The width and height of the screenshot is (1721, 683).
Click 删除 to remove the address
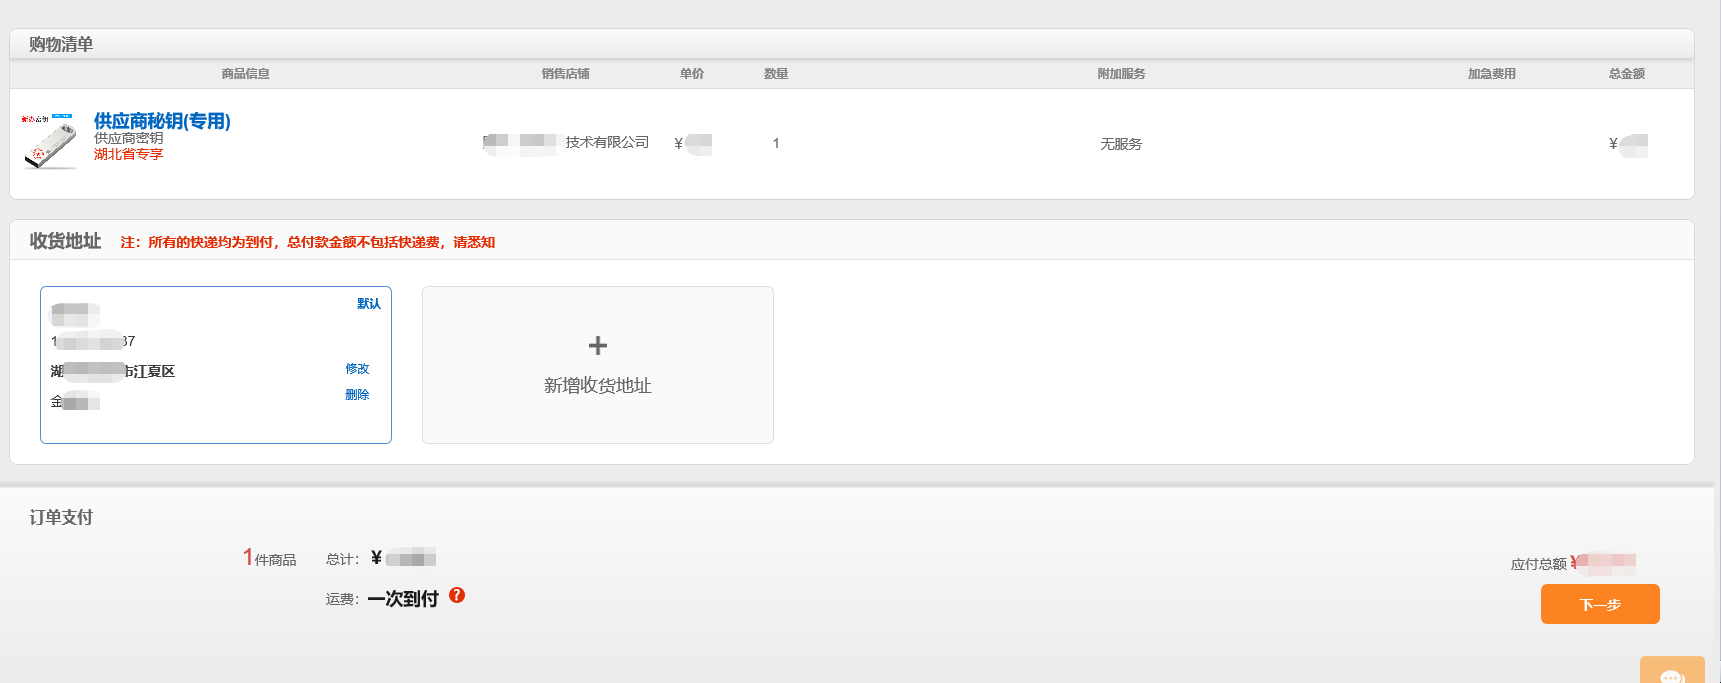[x=357, y=395]
